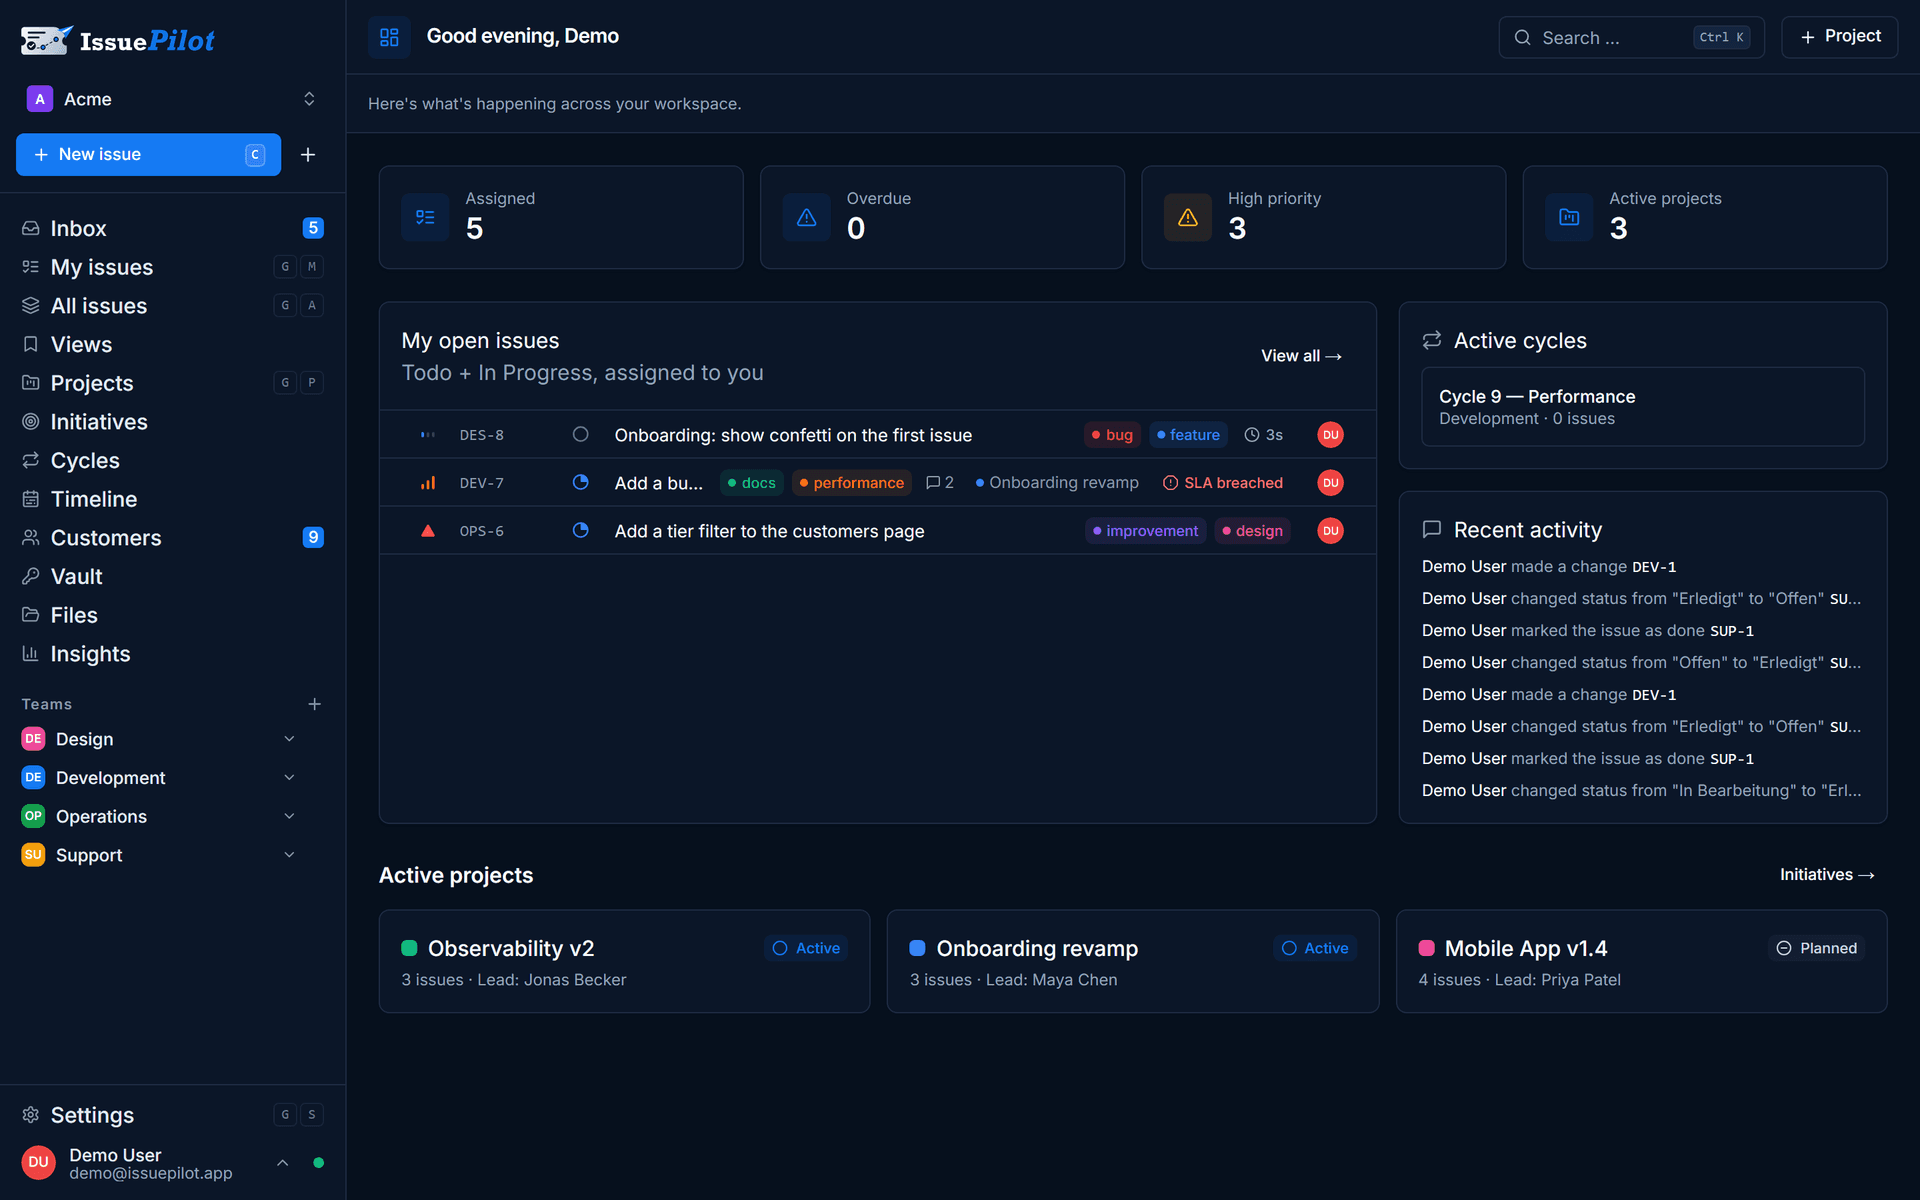Click the Support team SU badge

point(33,855)
